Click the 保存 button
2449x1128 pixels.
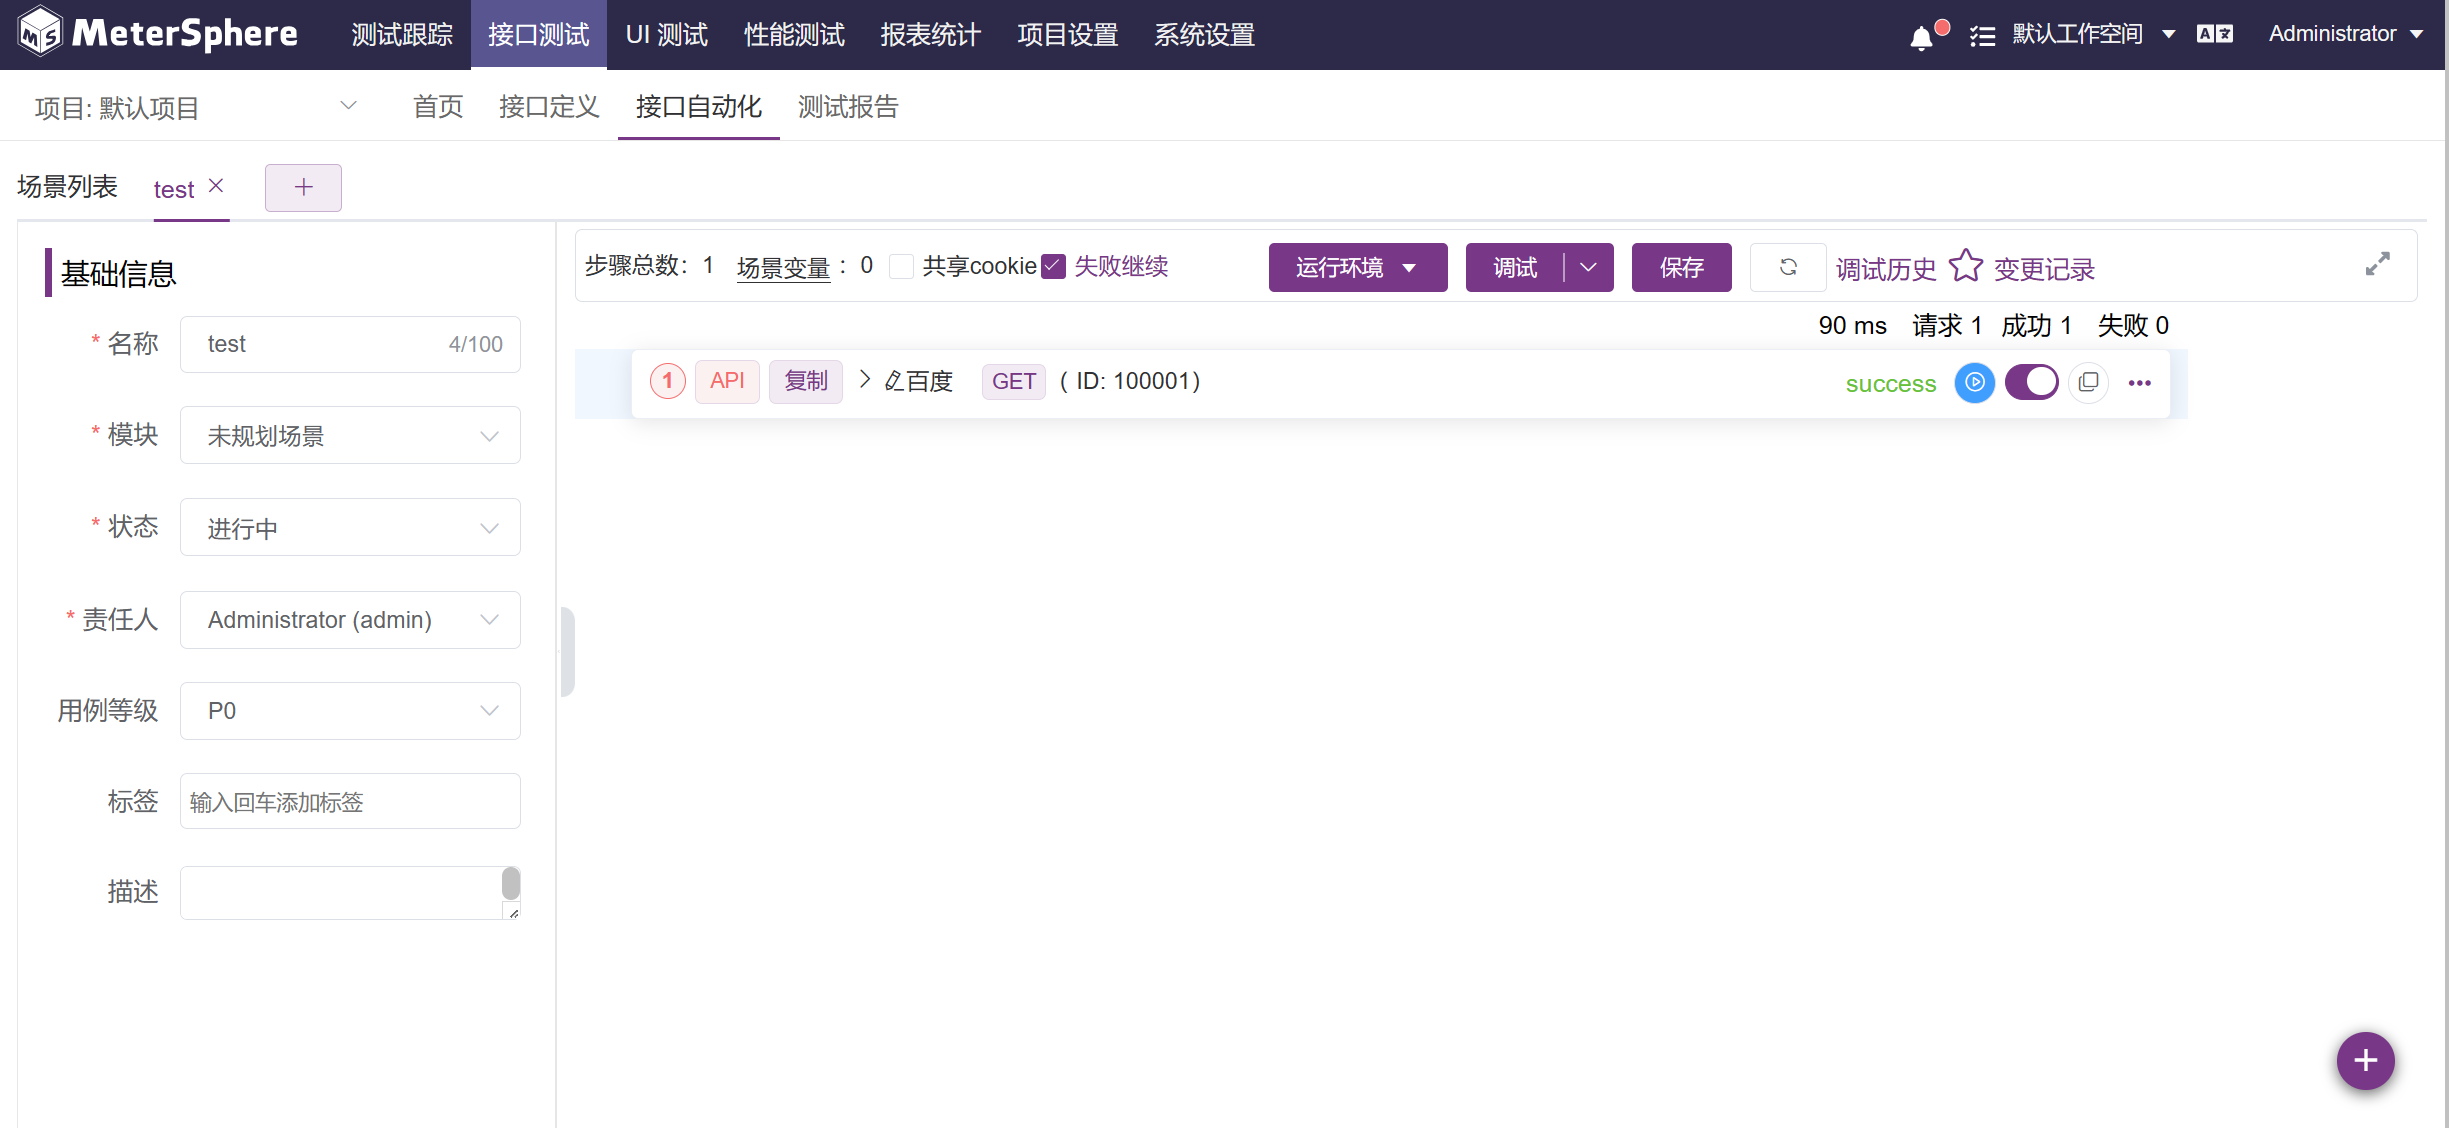(1681, 267)
